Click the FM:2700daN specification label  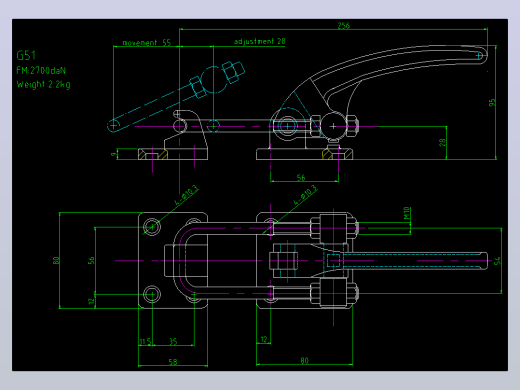[41, 71]
